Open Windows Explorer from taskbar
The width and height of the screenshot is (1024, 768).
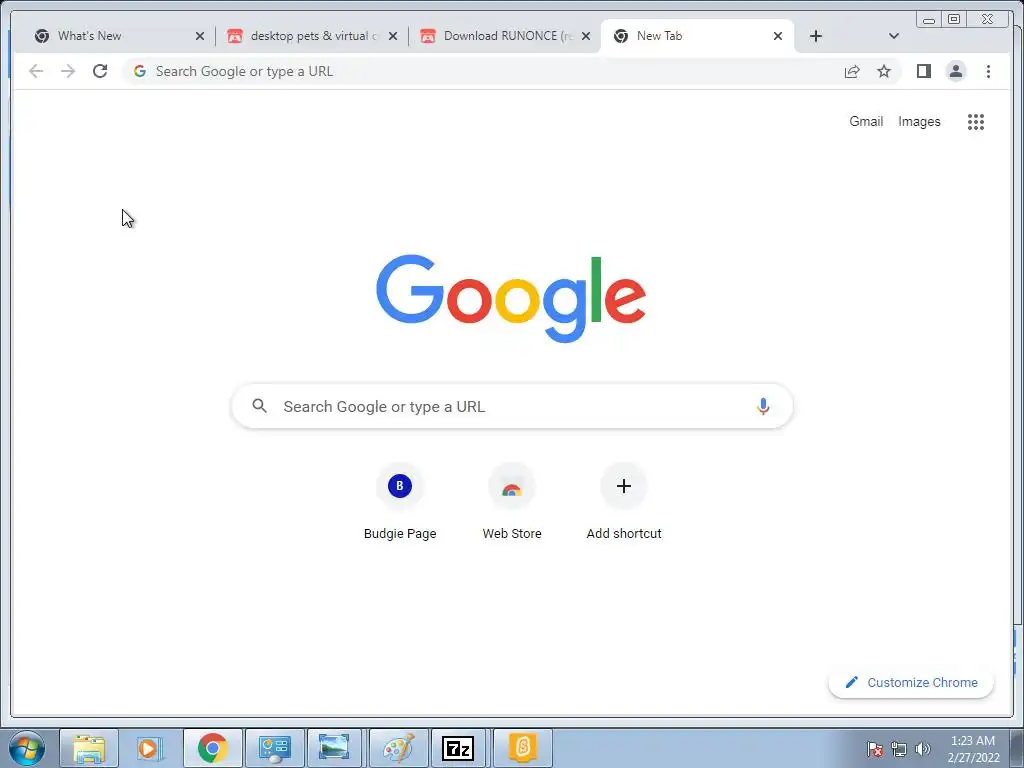coord(89,748)
